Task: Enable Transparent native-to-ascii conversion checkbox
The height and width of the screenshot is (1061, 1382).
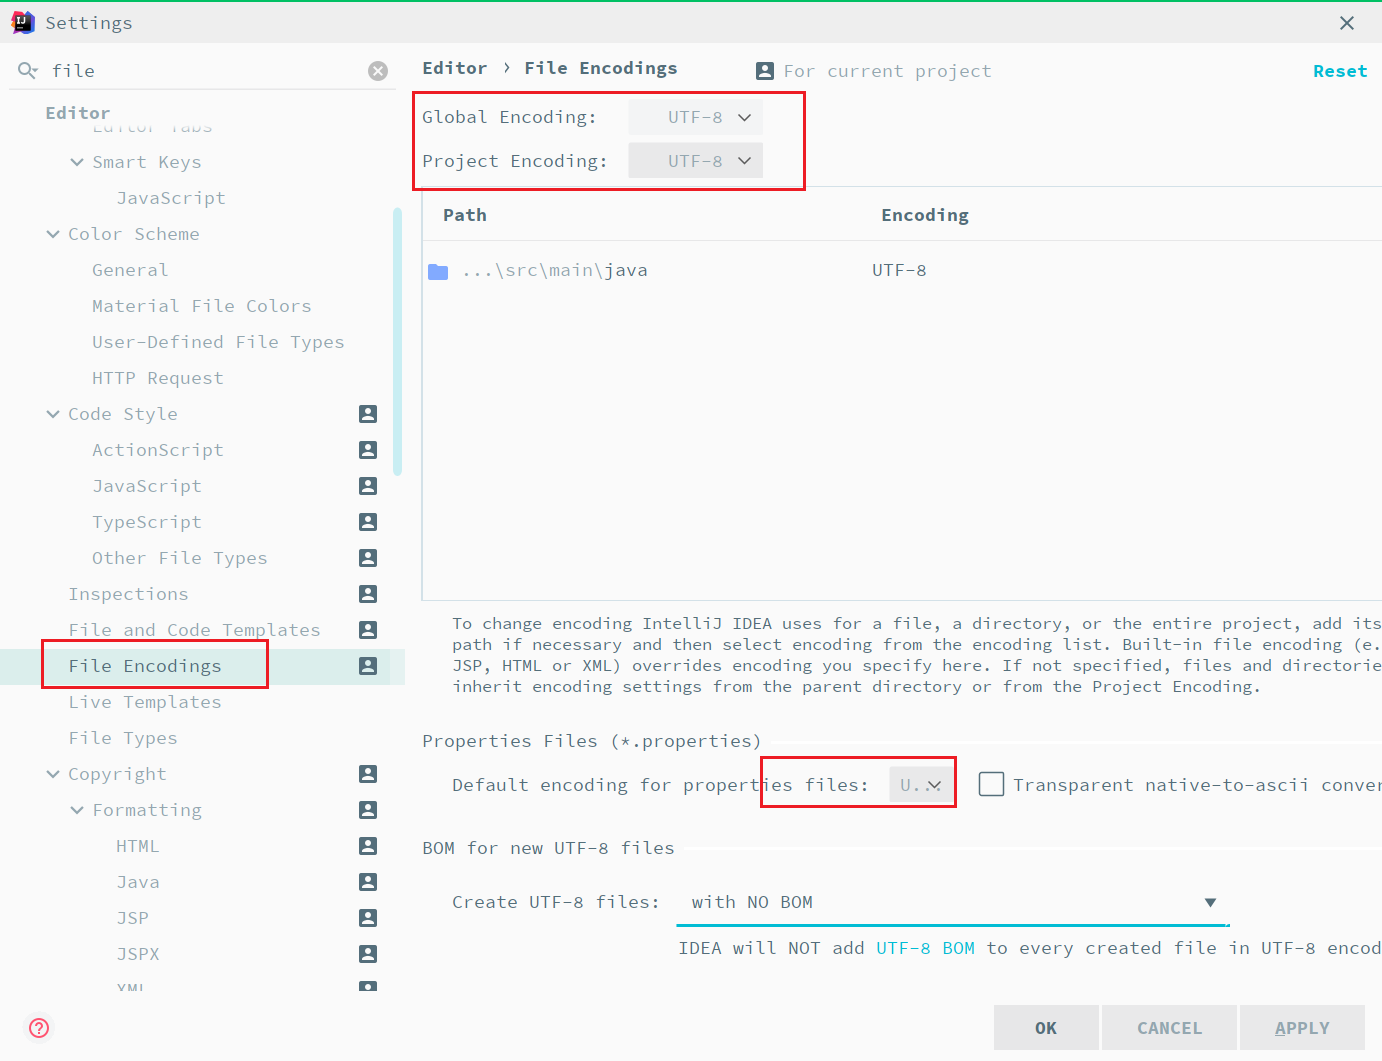Action: tap(991, 784)
